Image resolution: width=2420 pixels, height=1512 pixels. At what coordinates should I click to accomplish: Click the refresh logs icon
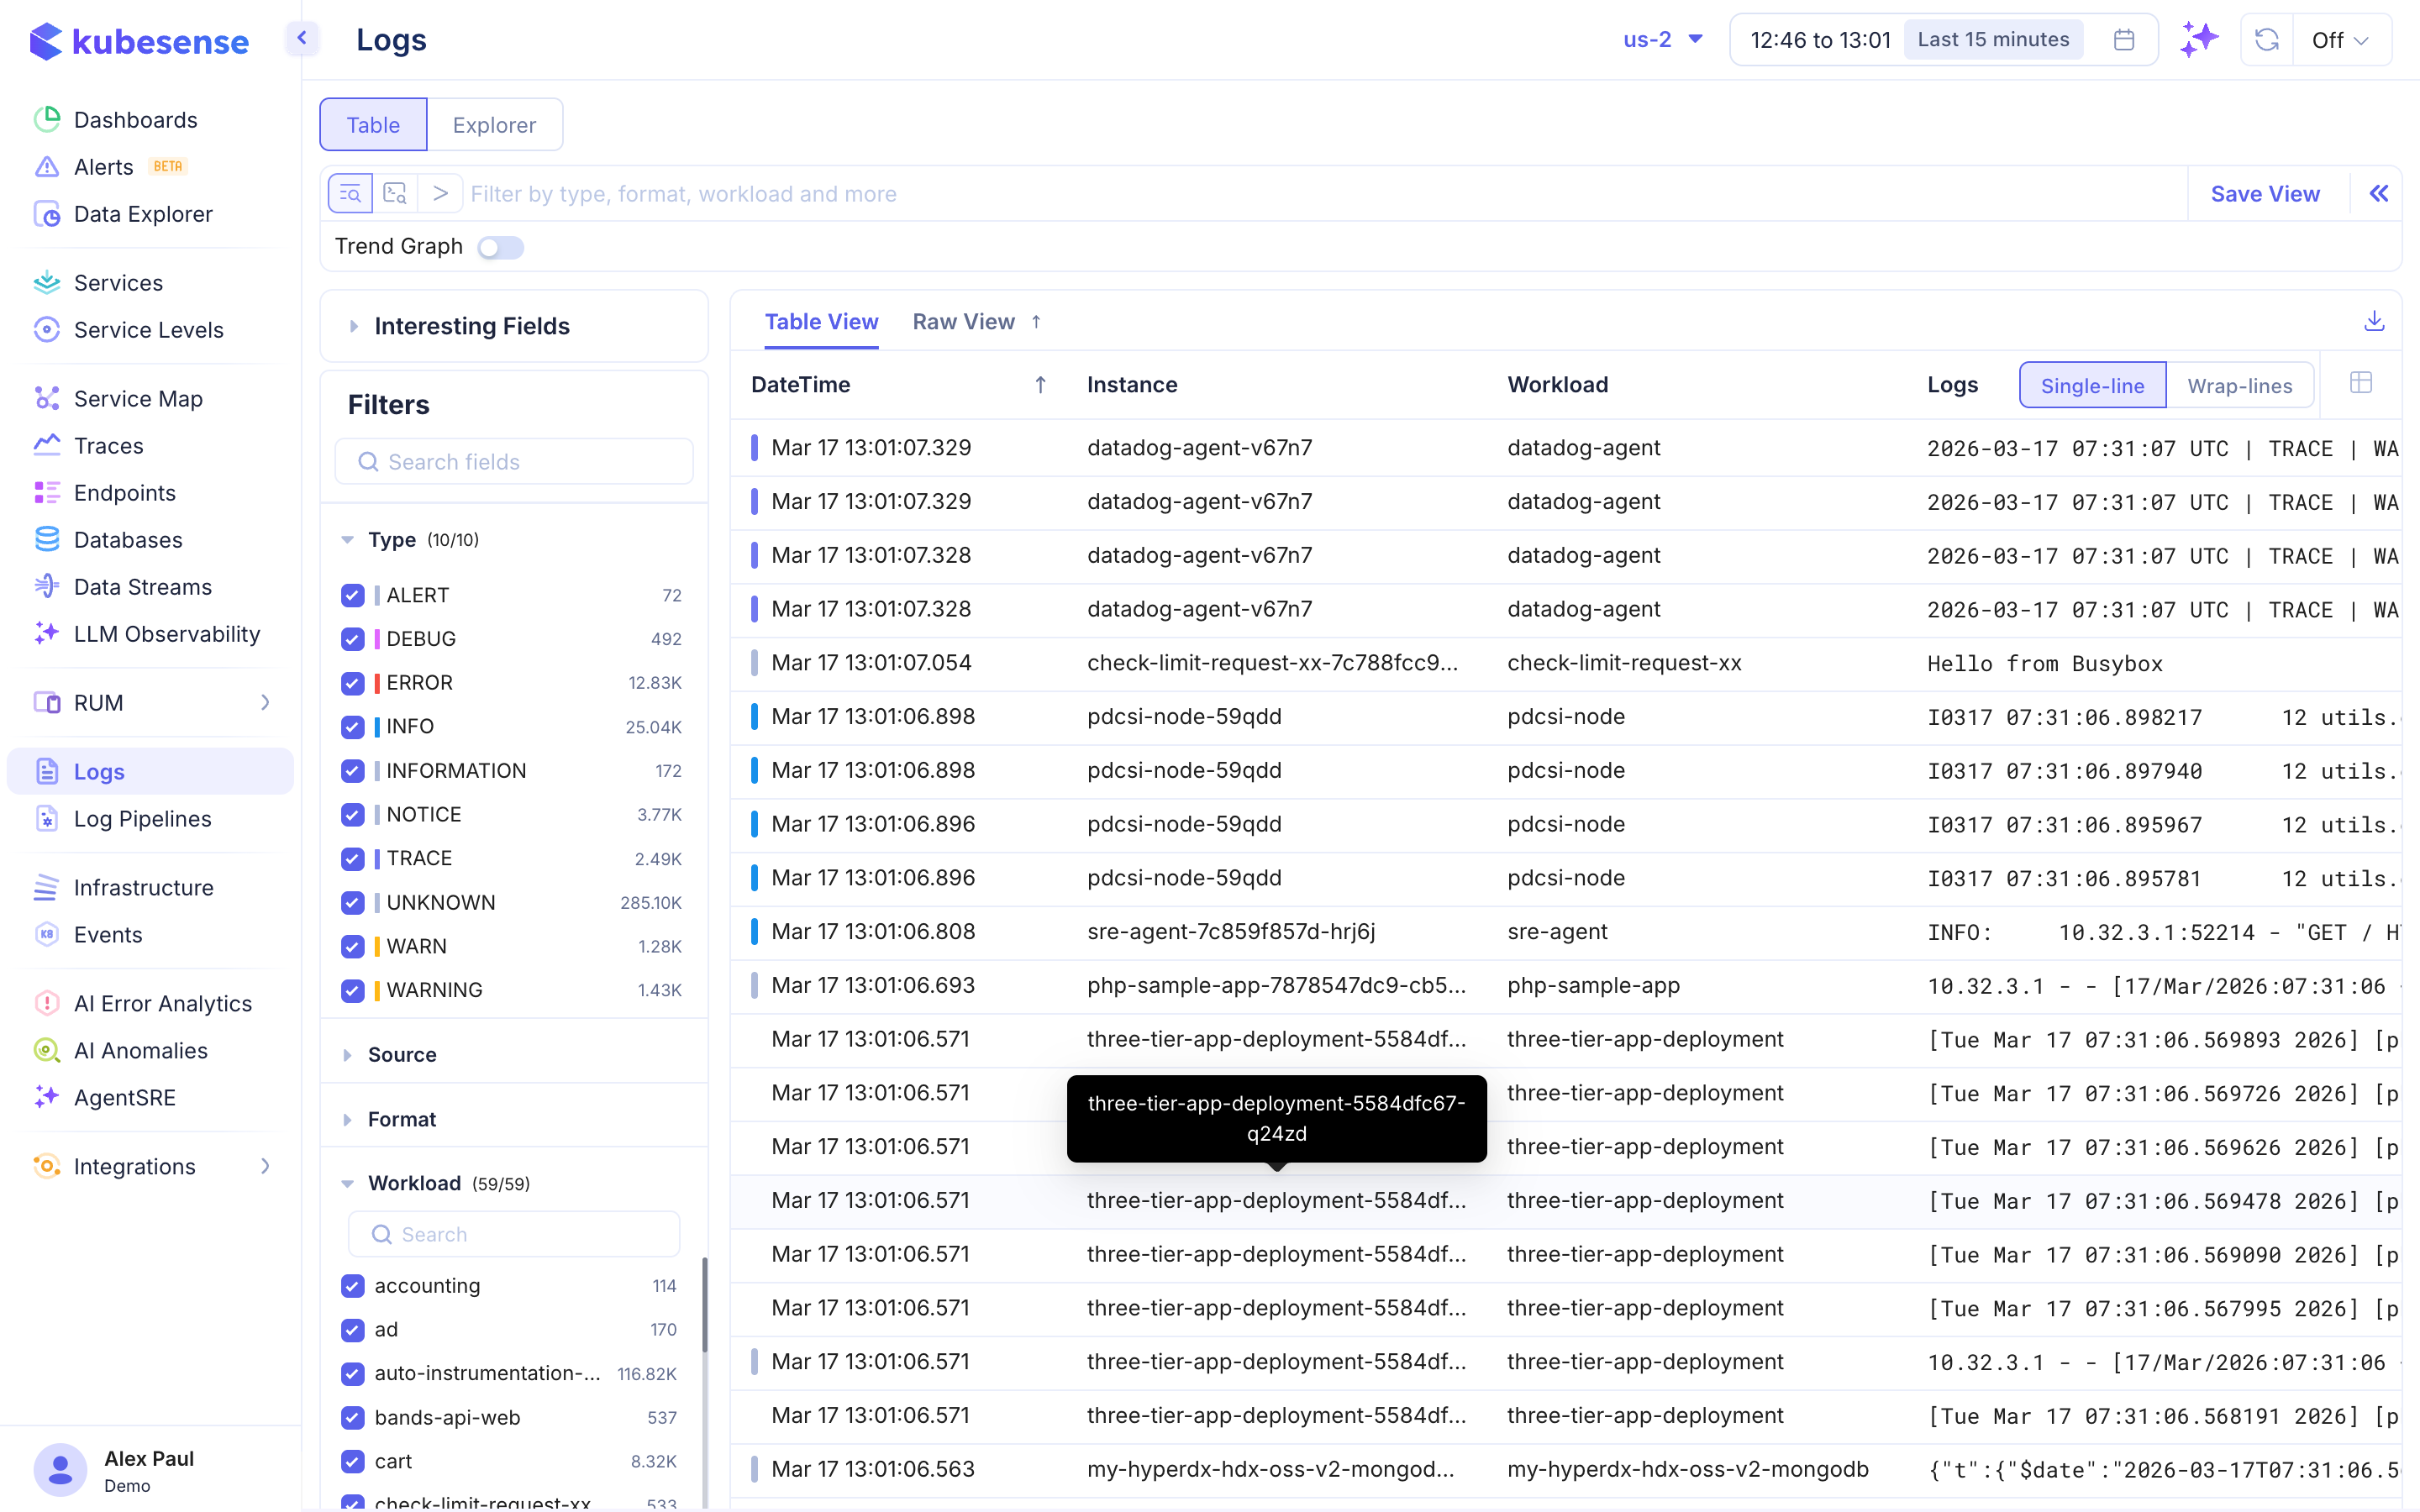[2266, 39]
